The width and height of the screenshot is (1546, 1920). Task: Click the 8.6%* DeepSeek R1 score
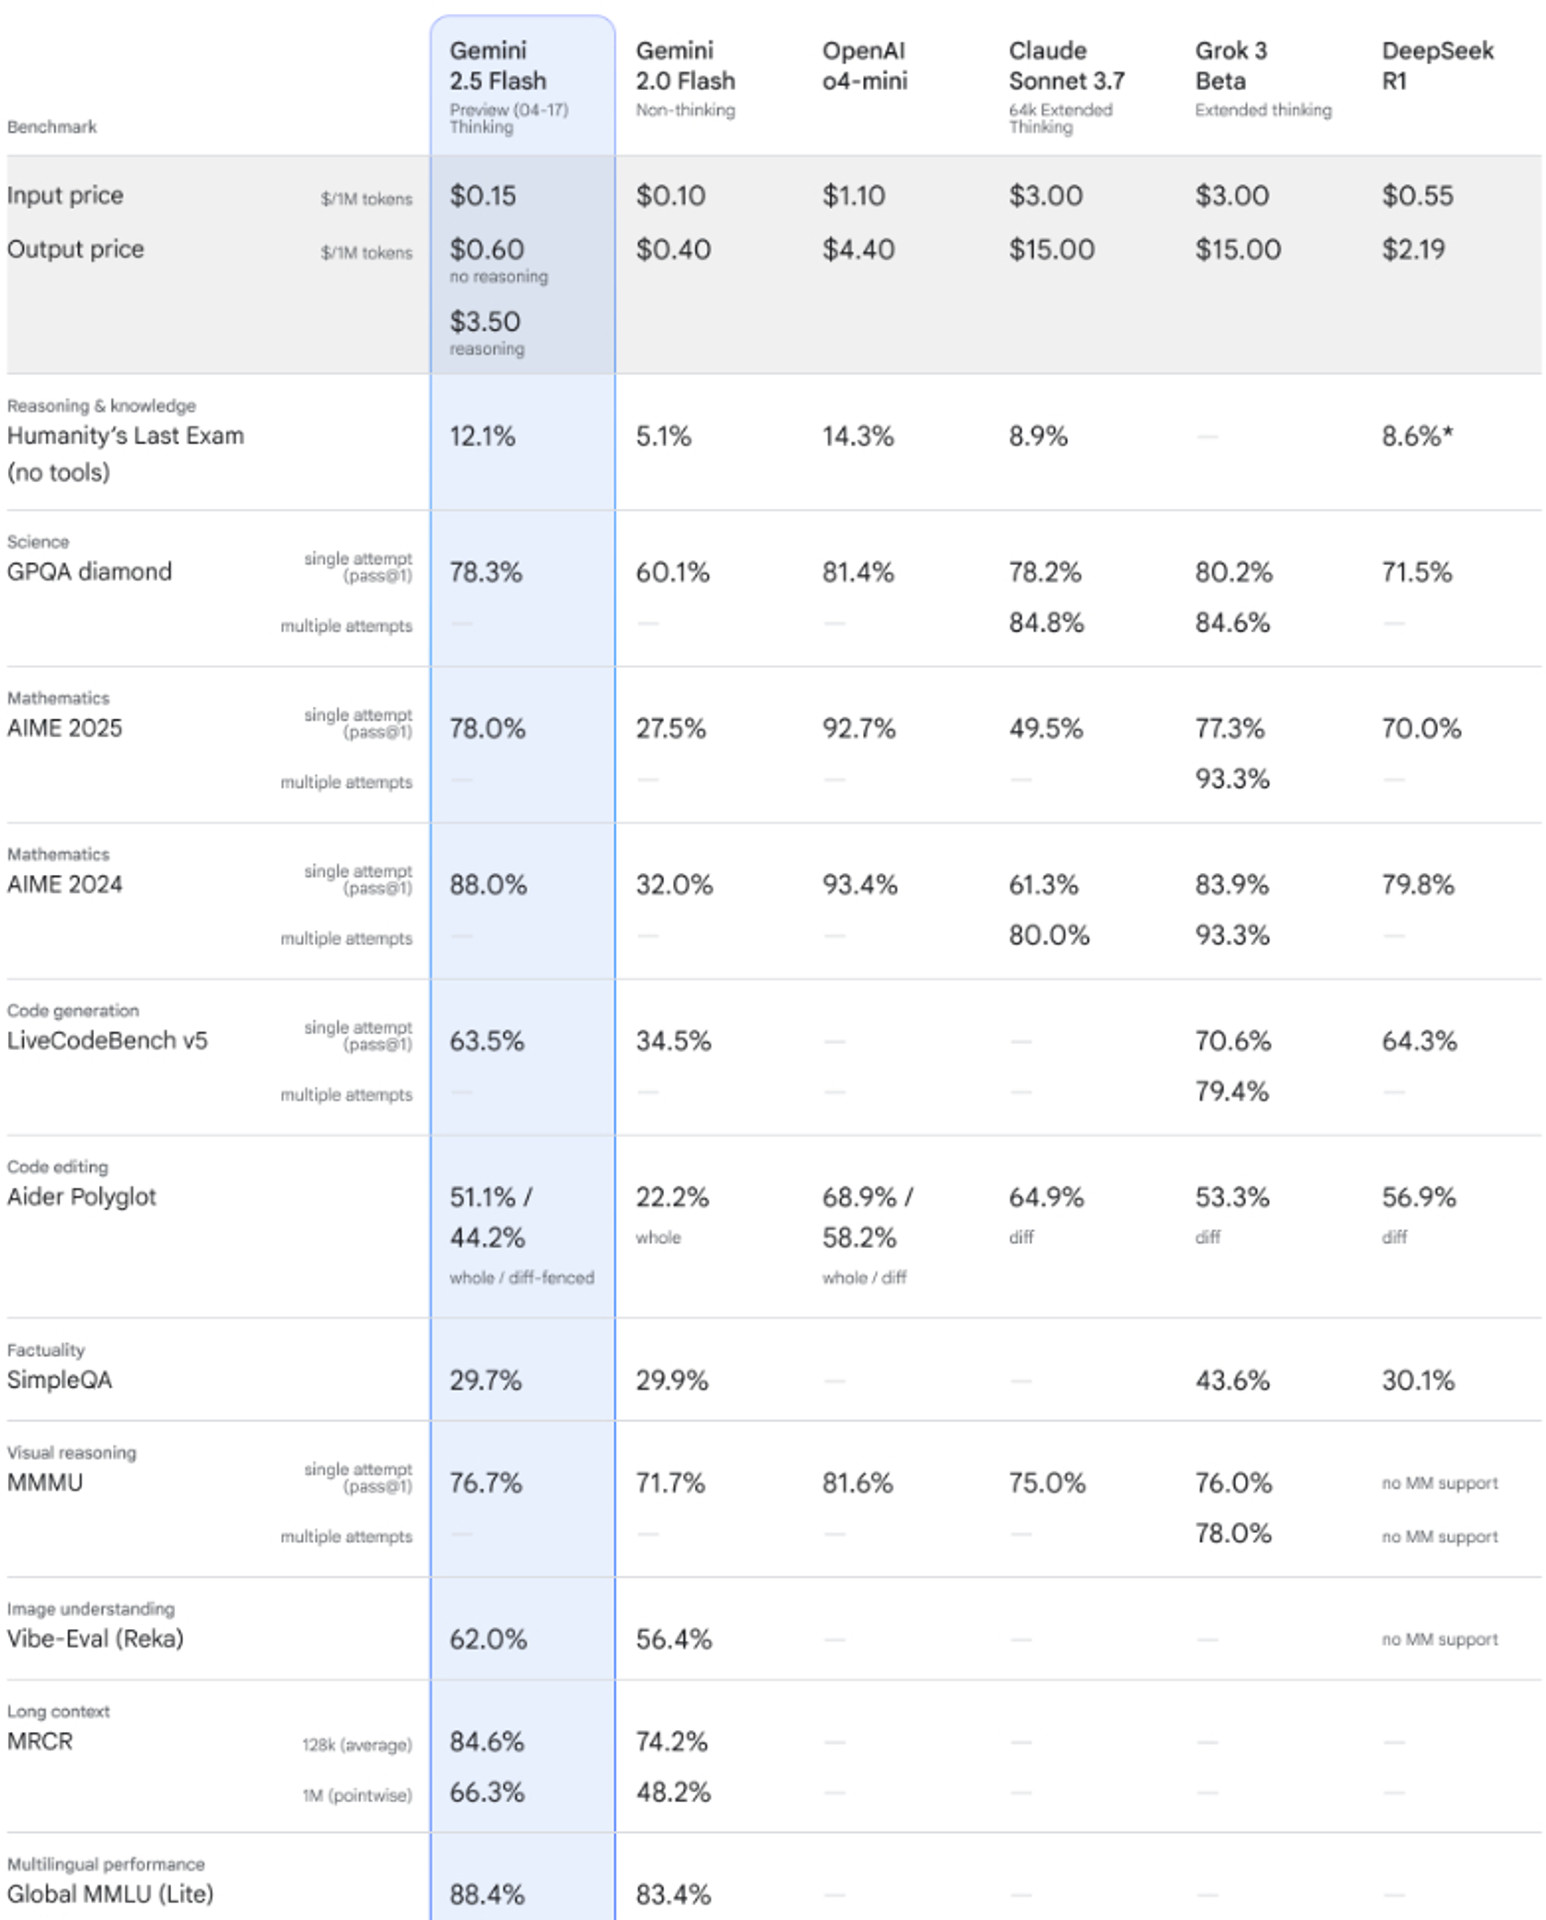1417,436
